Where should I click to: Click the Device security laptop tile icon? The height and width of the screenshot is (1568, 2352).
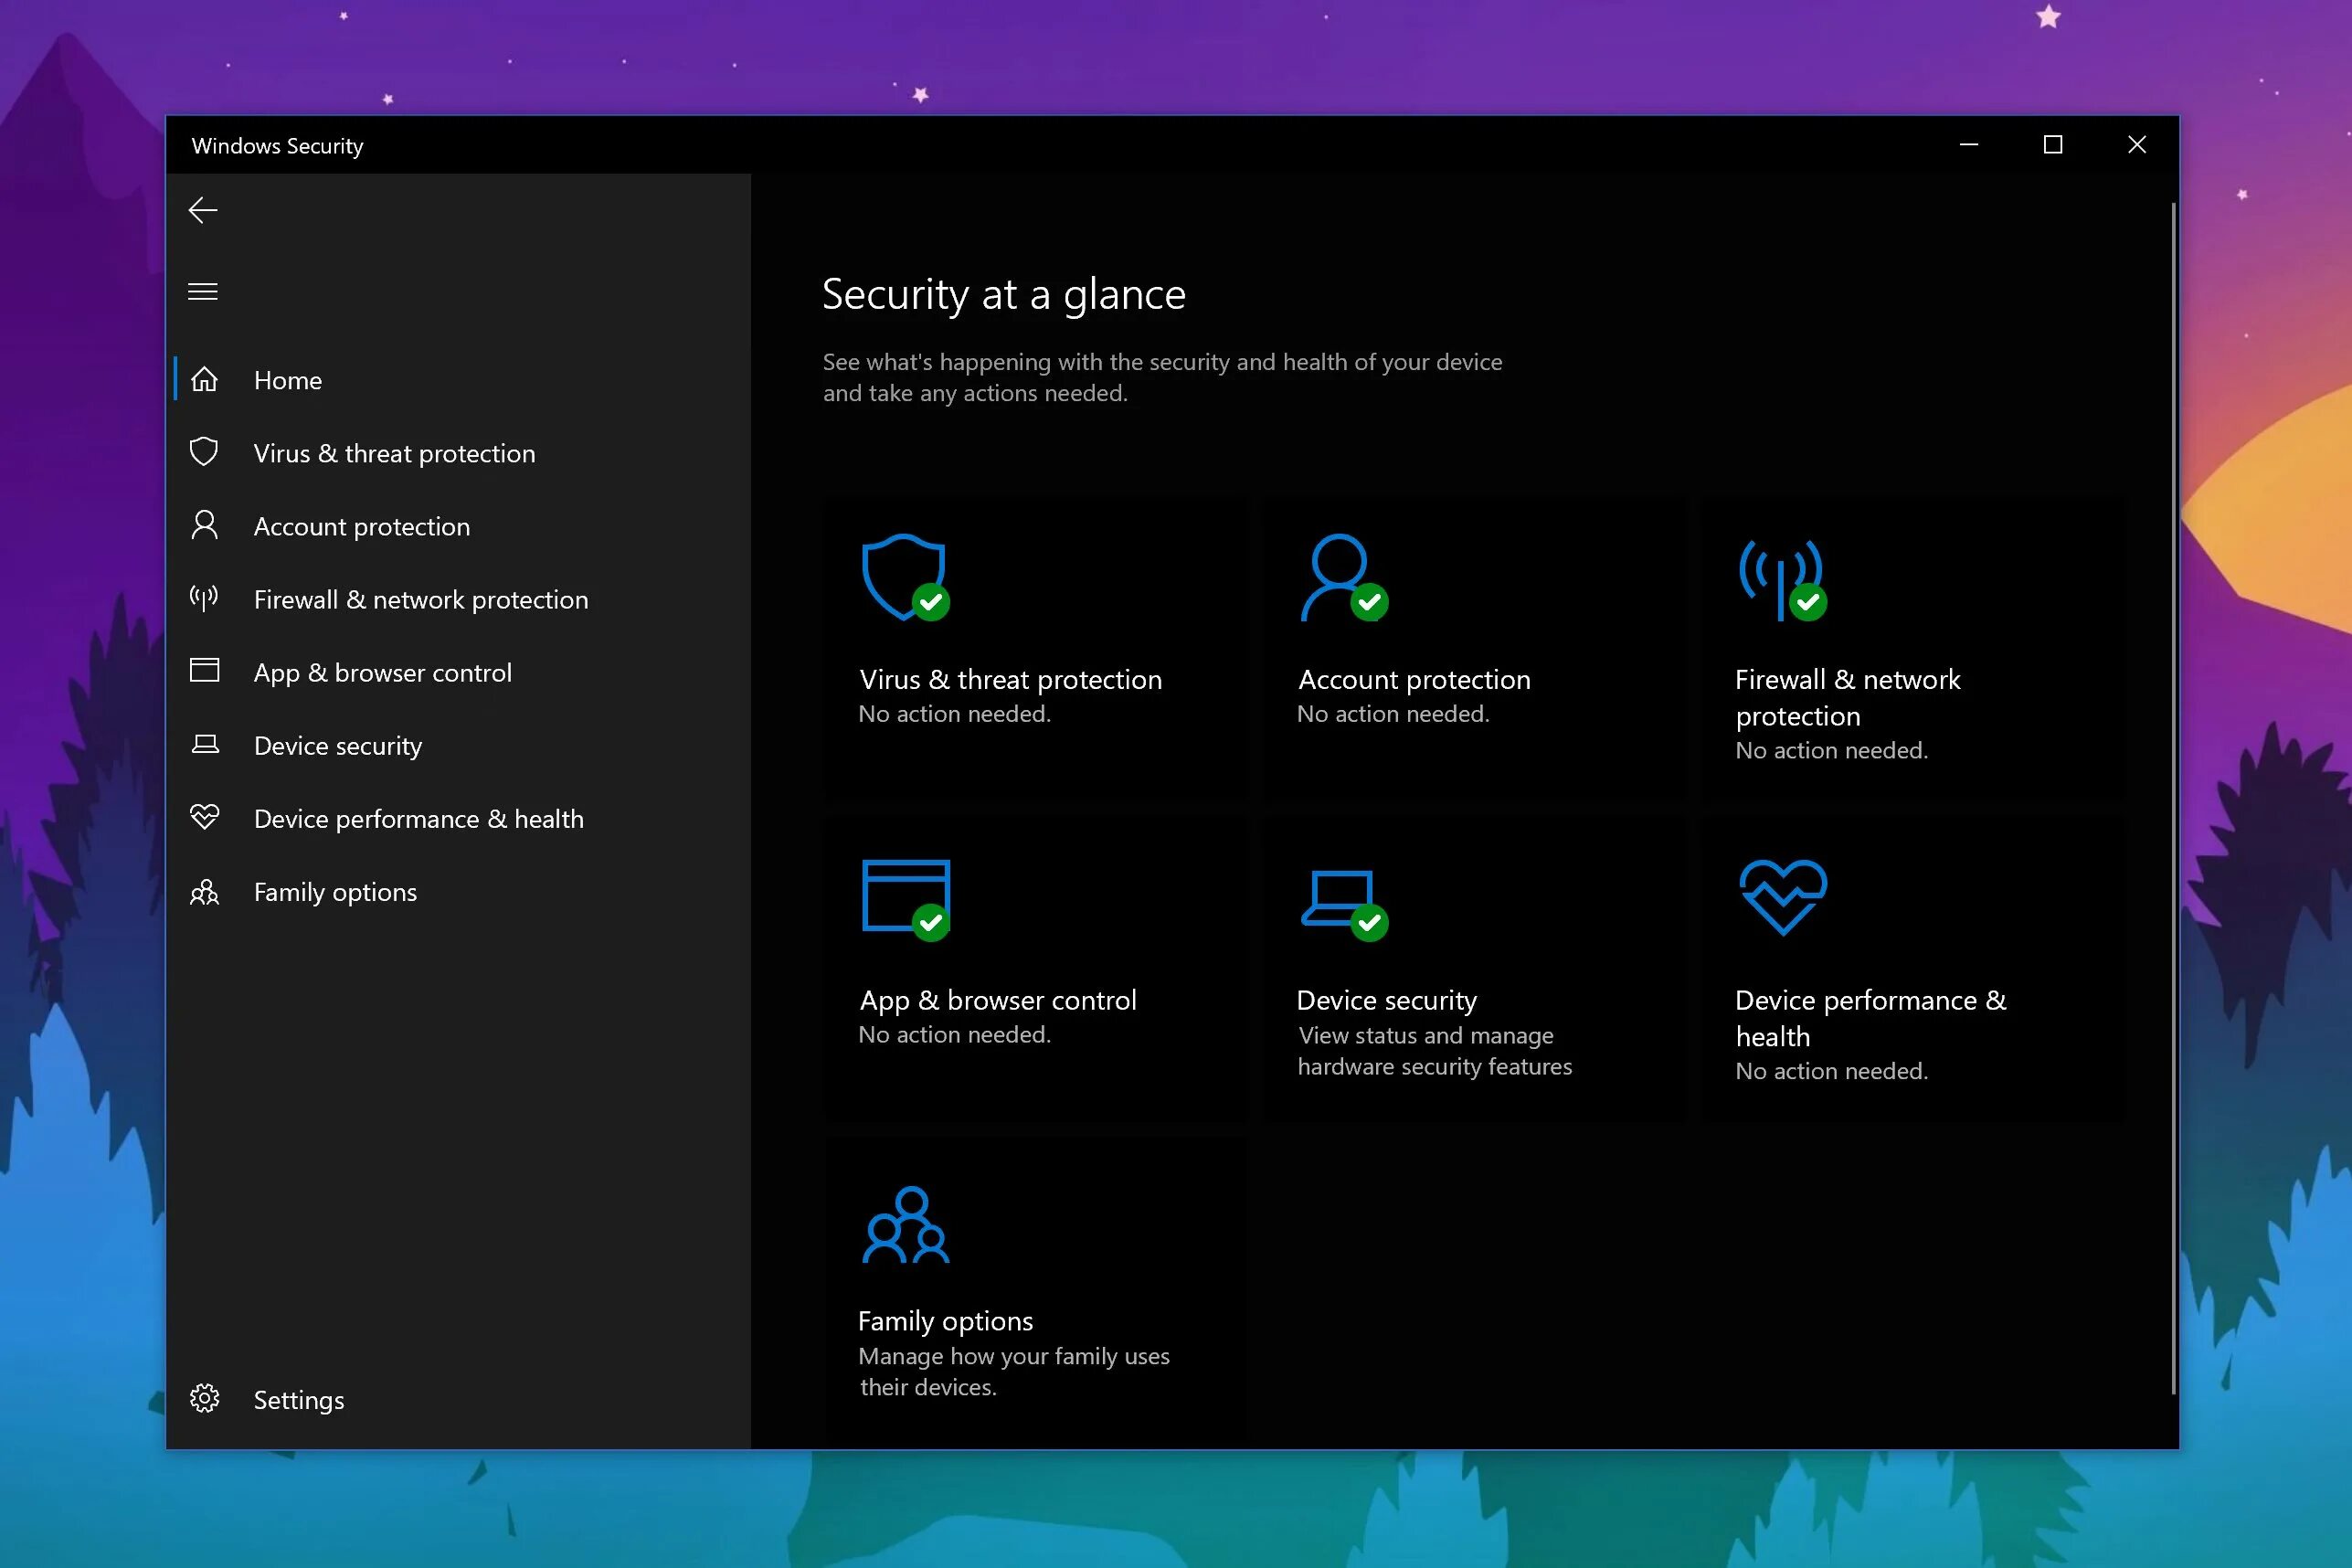point(1340,900)
